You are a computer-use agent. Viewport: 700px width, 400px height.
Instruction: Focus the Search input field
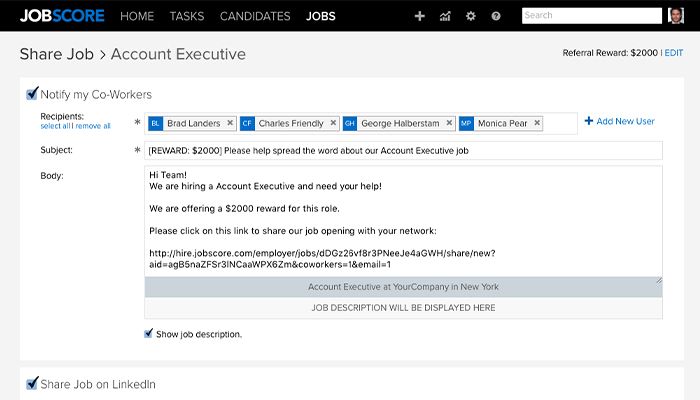point(592,16)
